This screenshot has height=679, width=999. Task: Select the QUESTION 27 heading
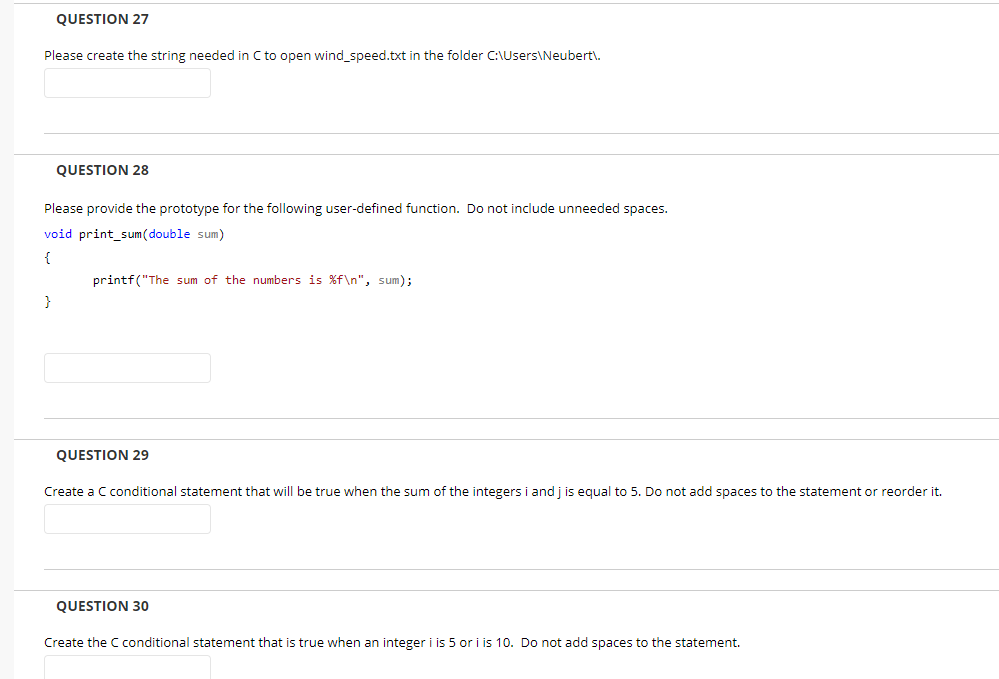[102, 19]
